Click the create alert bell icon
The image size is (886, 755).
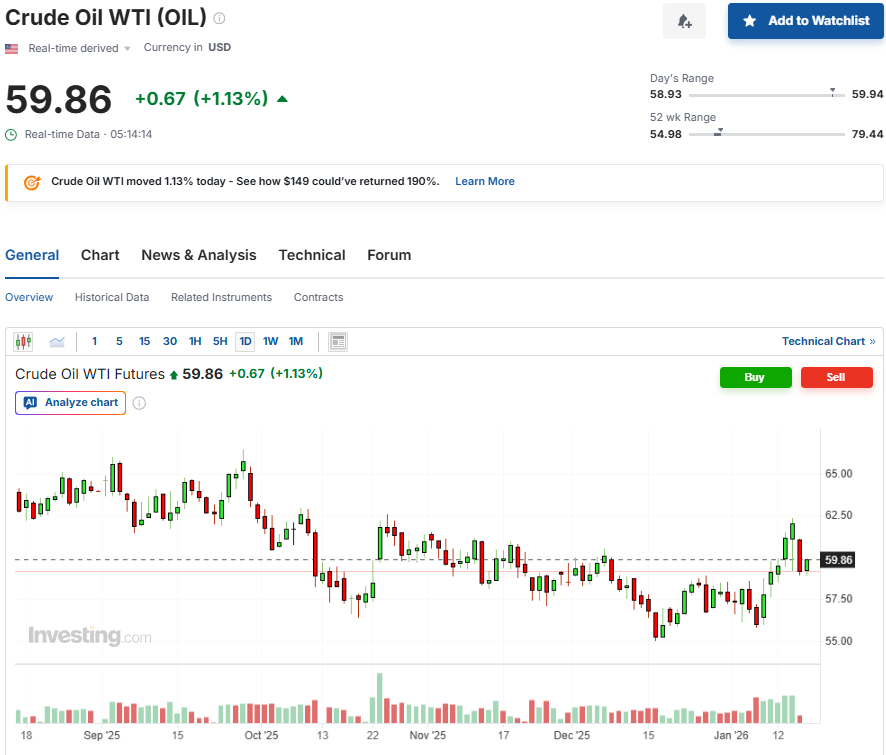[684, 21]
